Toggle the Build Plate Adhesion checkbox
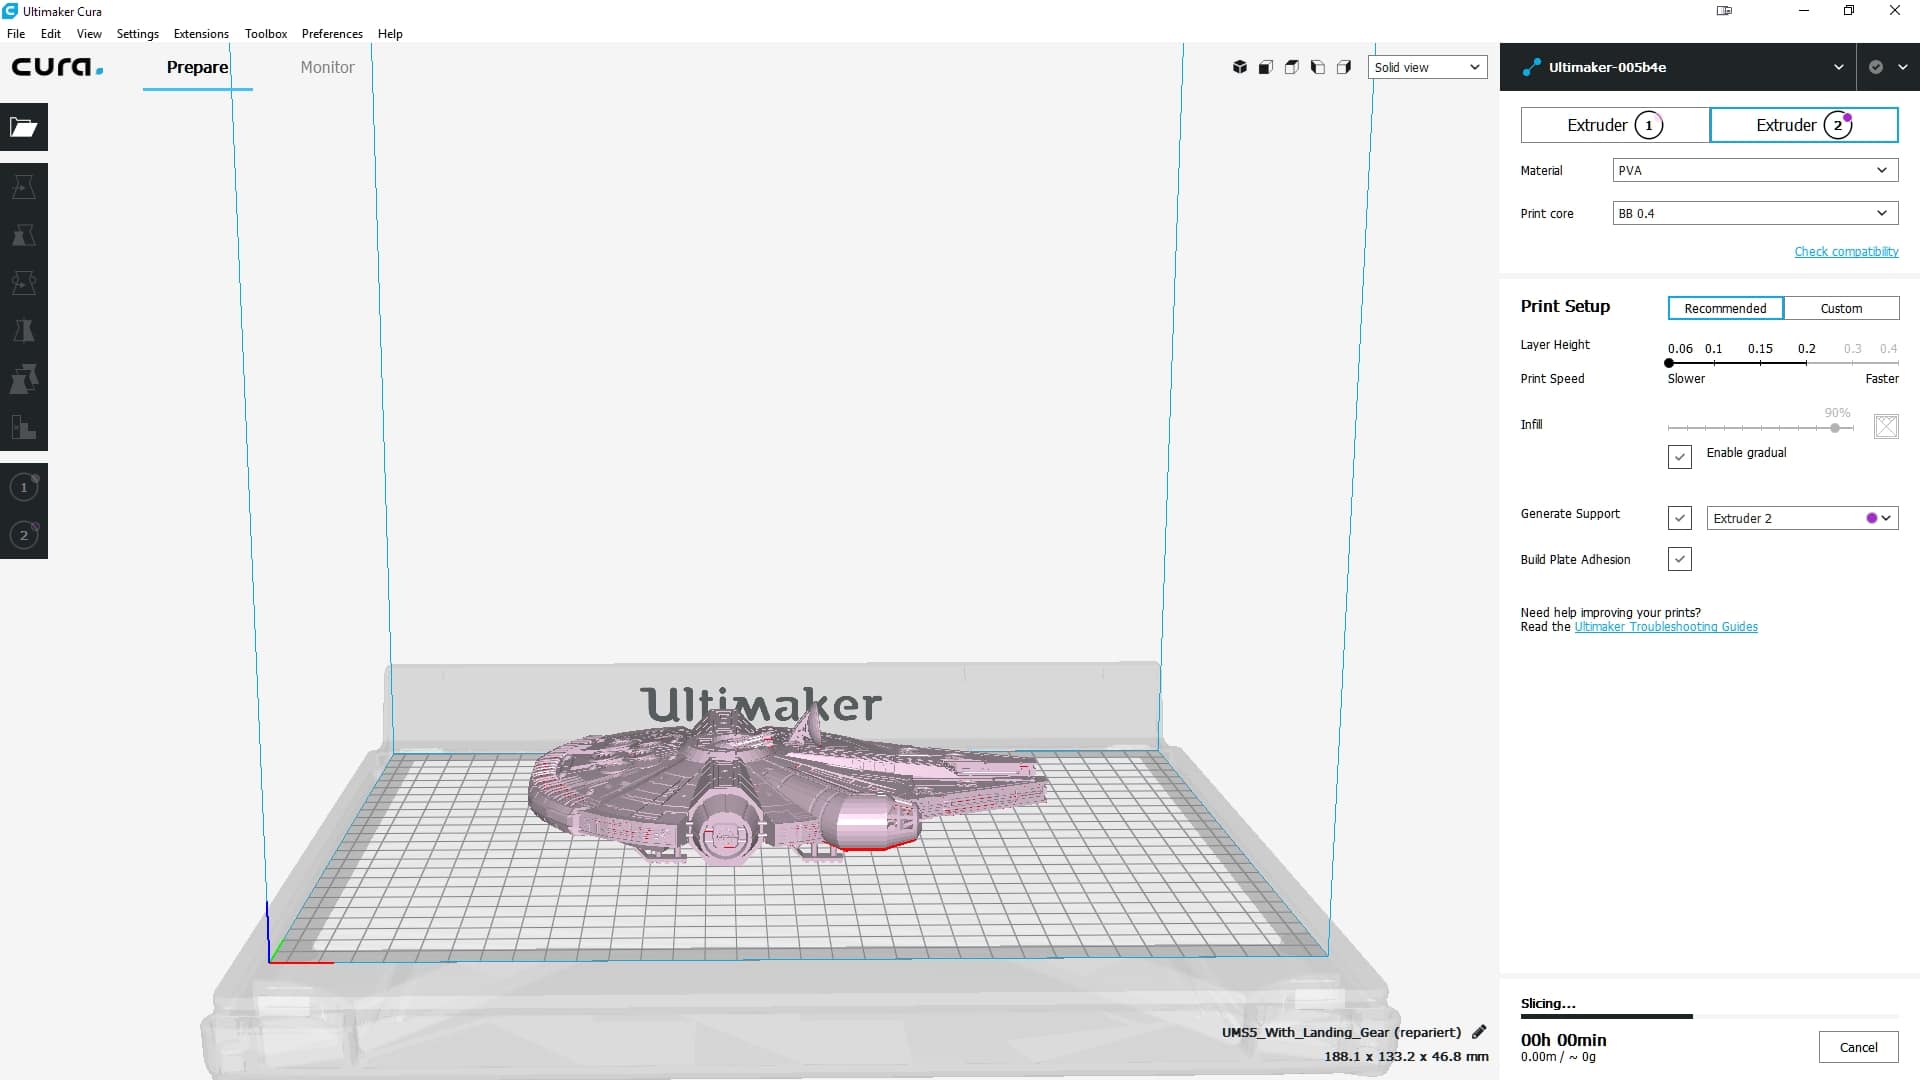 [1680, 559]
